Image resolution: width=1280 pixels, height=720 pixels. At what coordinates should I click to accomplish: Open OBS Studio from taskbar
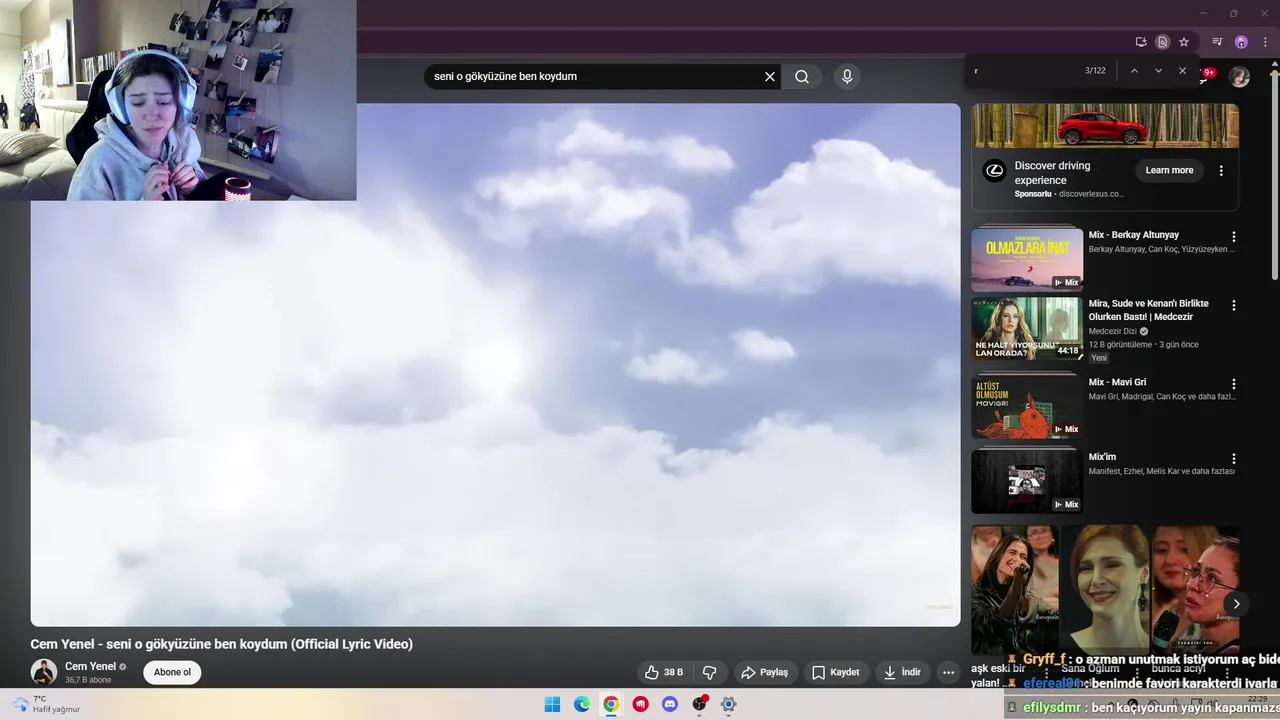[699, 704]
